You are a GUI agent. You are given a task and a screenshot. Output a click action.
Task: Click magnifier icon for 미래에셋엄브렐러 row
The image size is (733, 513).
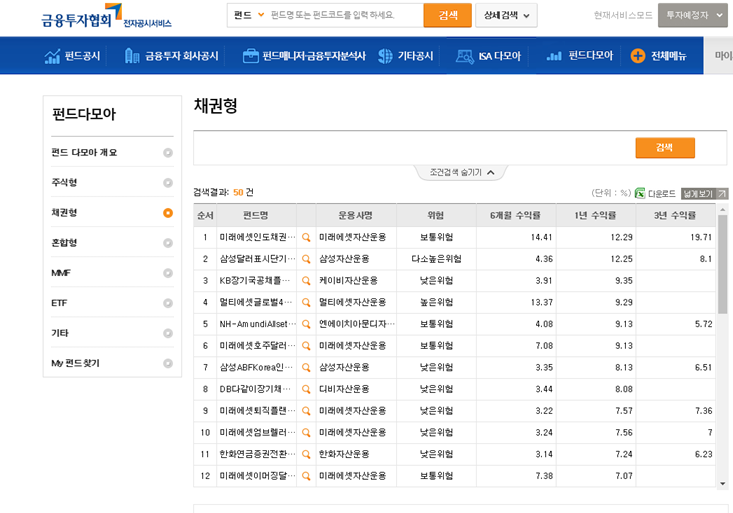[306, 433]
